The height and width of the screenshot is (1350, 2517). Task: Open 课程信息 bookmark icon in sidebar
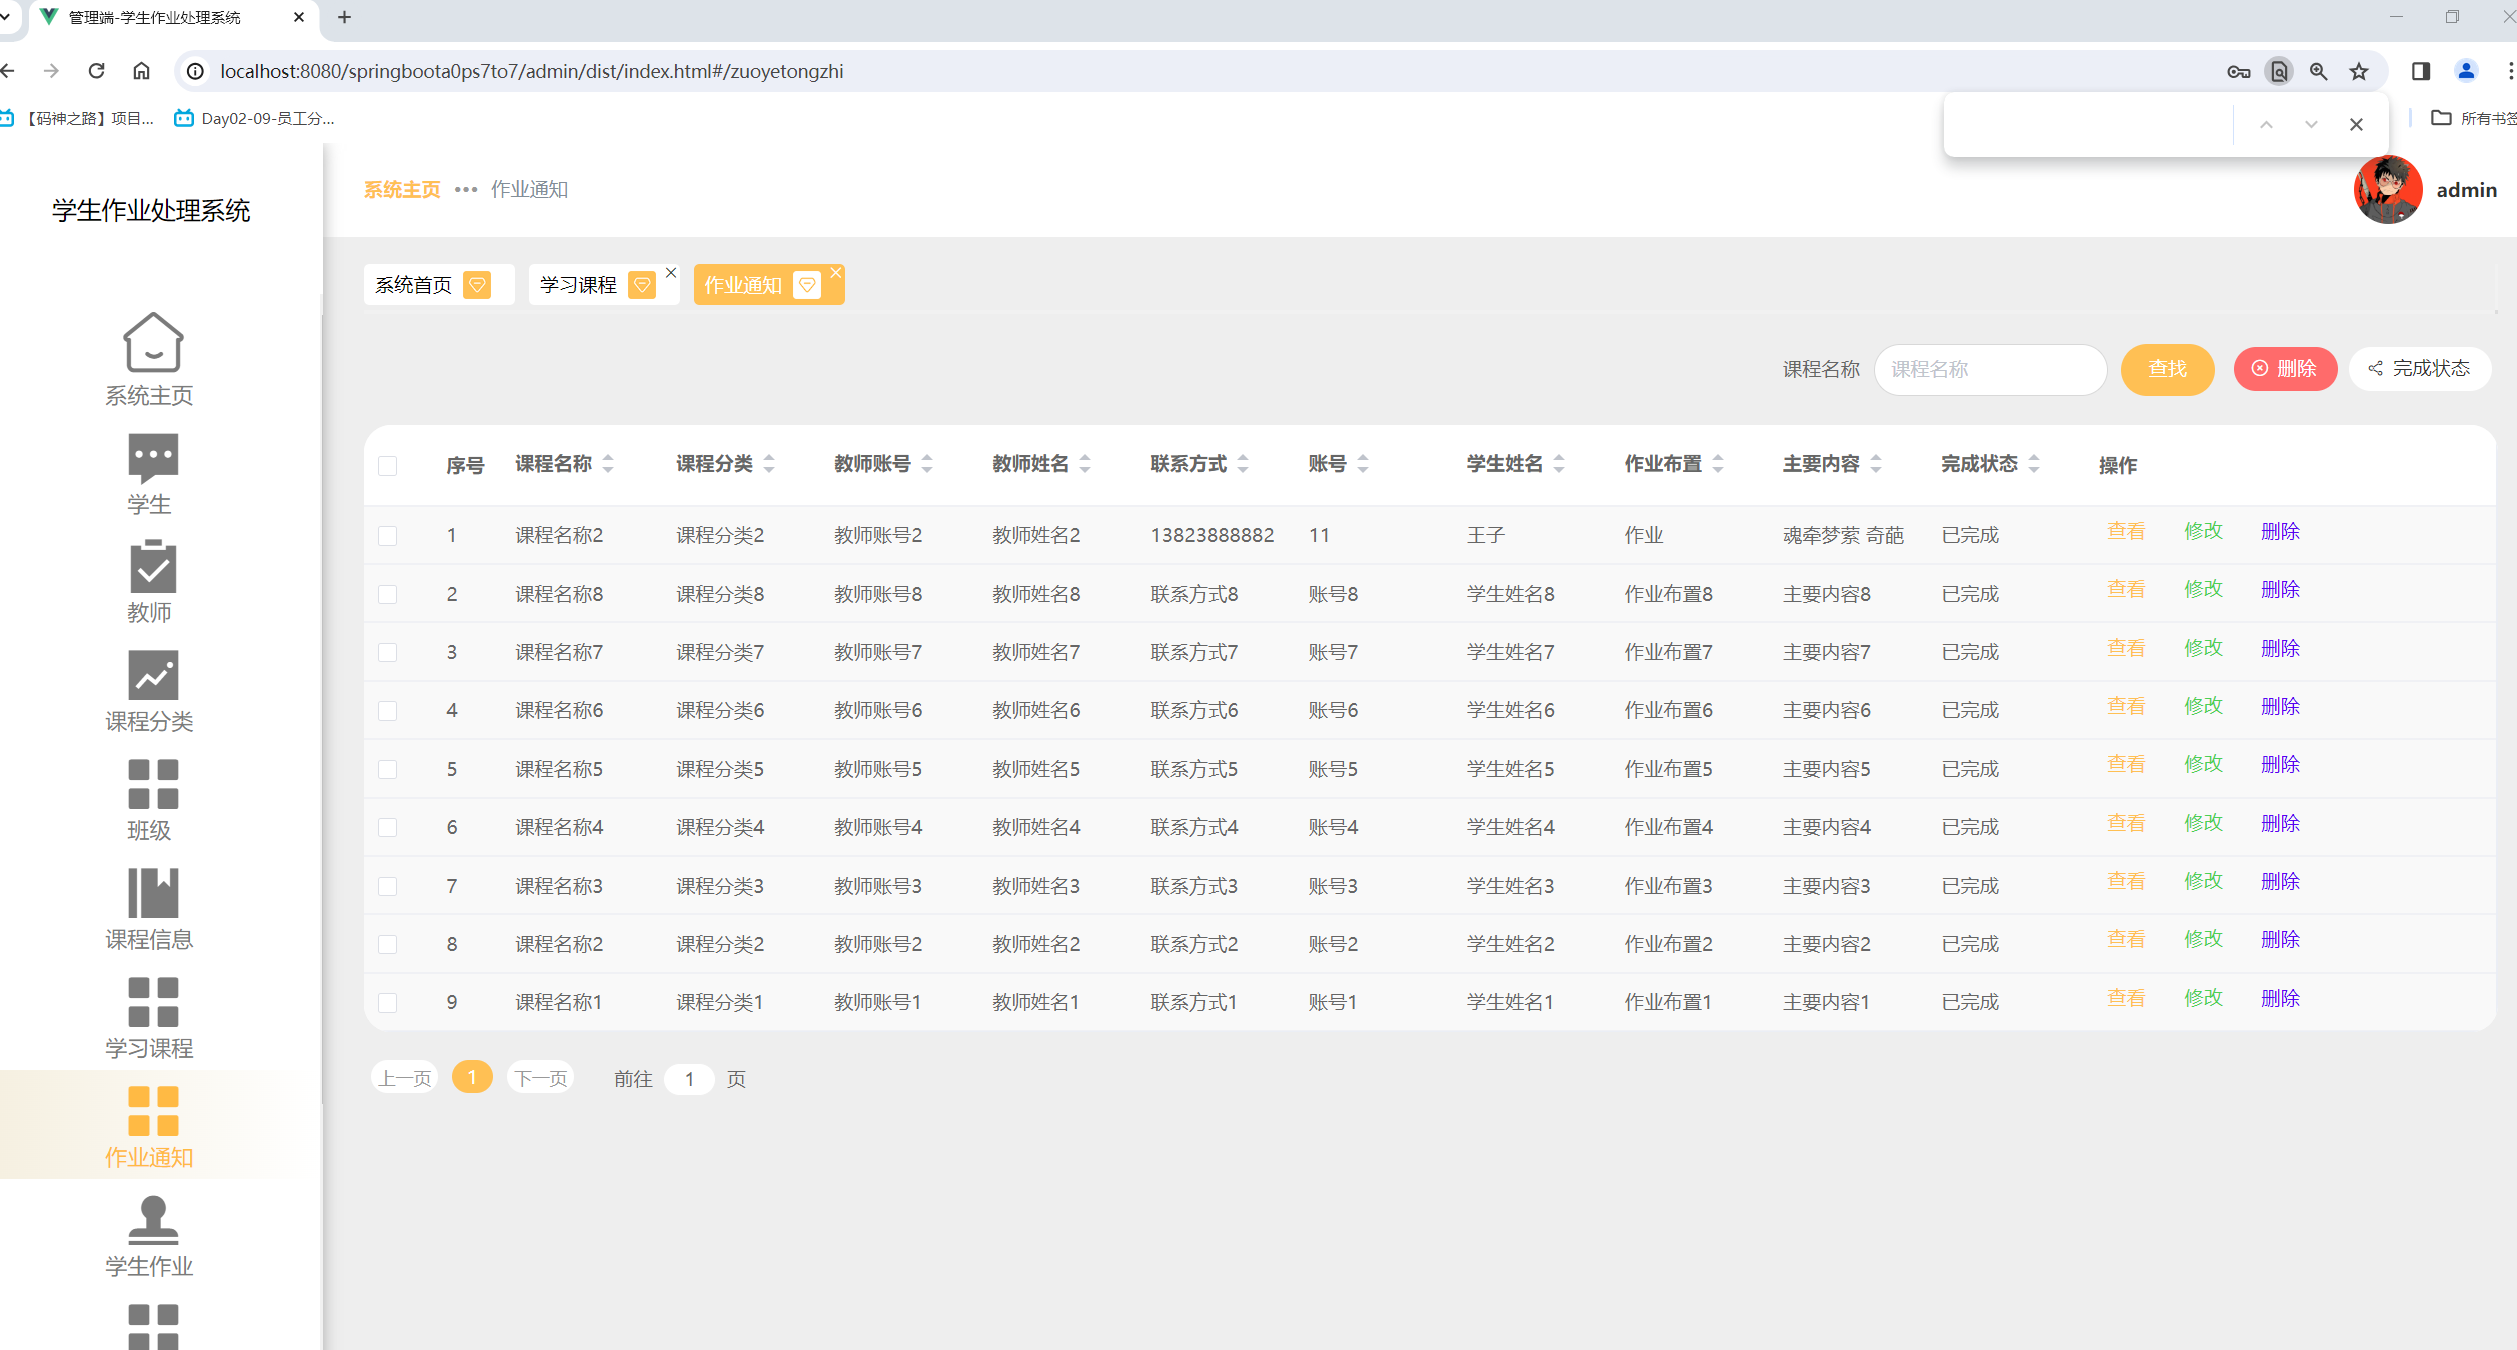[152, 892]
